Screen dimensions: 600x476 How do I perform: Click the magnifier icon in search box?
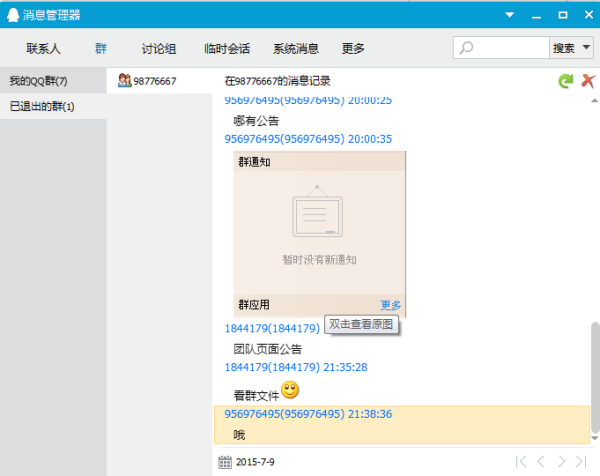tap(466, 48)
